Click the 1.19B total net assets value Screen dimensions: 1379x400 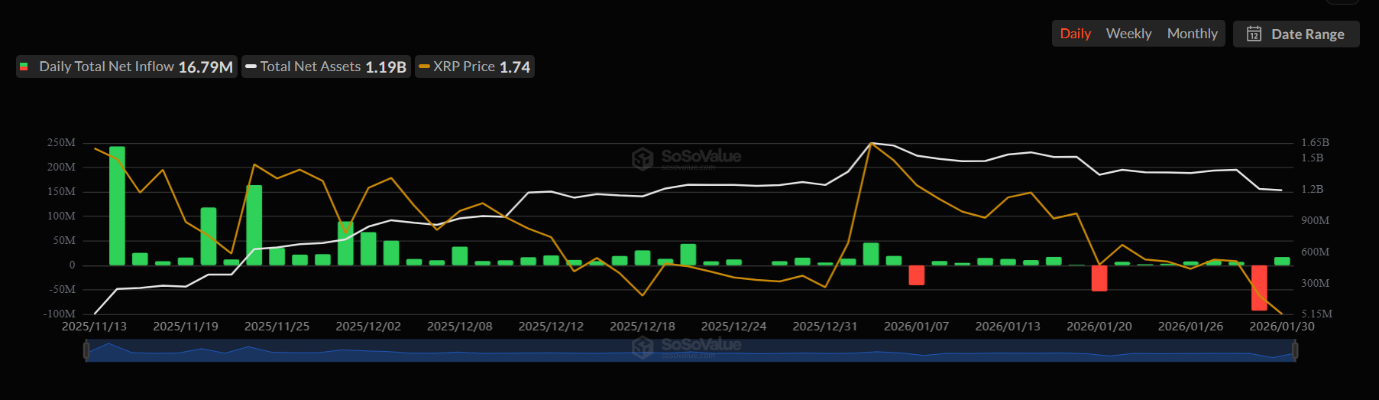[385, 67]
